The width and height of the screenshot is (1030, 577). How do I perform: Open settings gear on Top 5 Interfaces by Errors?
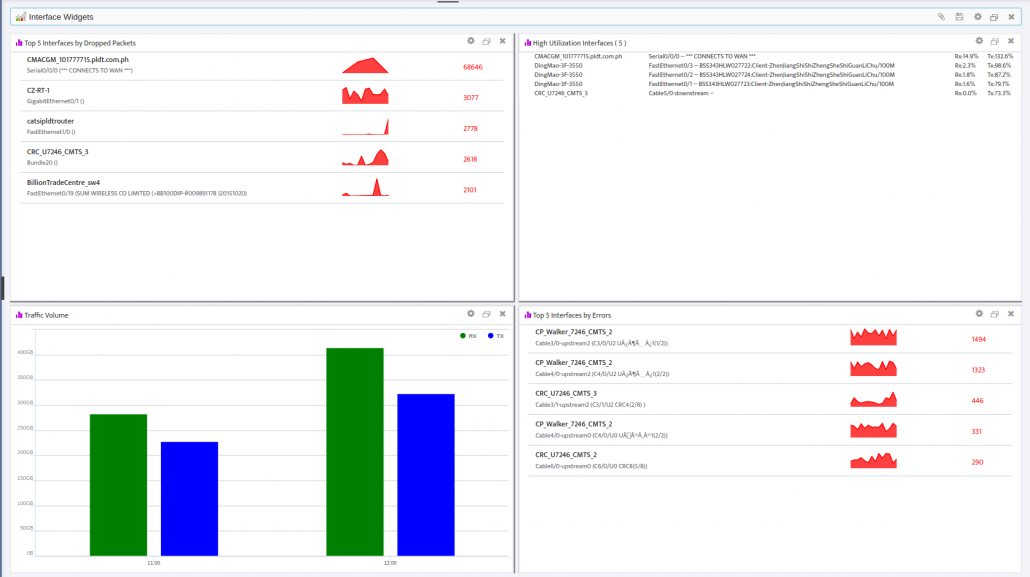coord(978,313)
